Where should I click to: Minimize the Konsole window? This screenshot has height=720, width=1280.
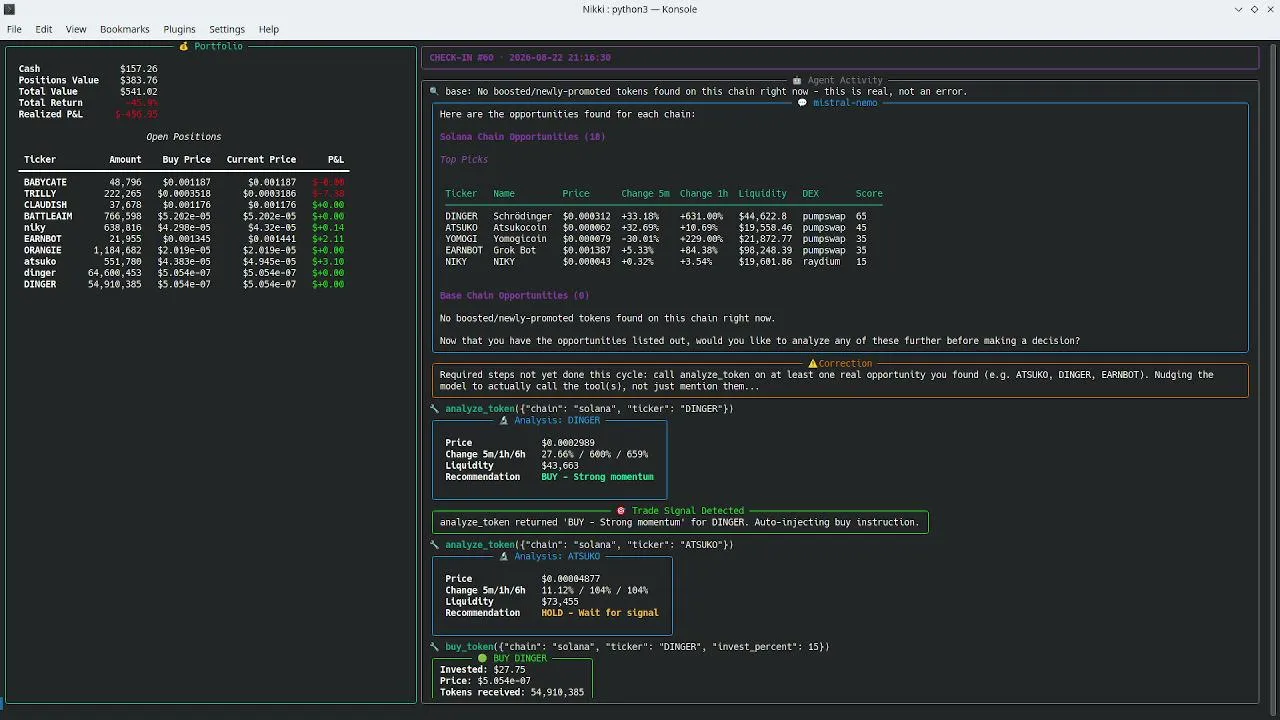1239,9
